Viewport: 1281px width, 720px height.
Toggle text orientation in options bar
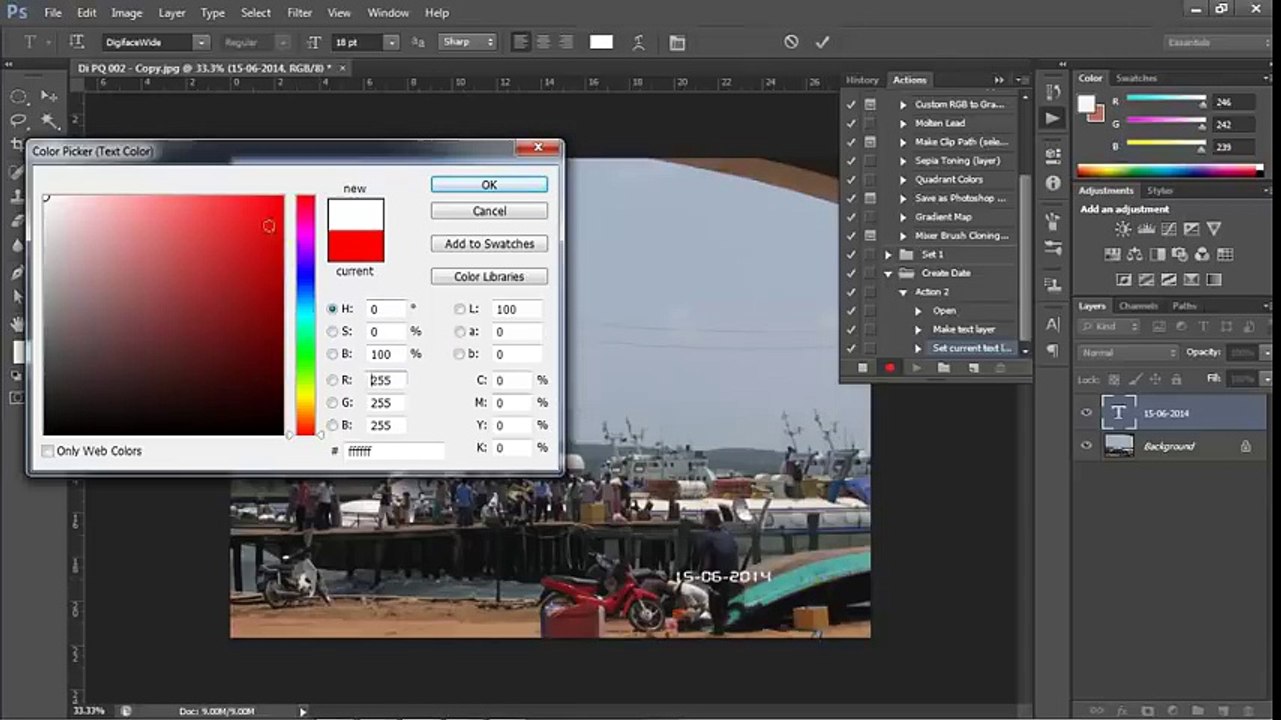77,42
